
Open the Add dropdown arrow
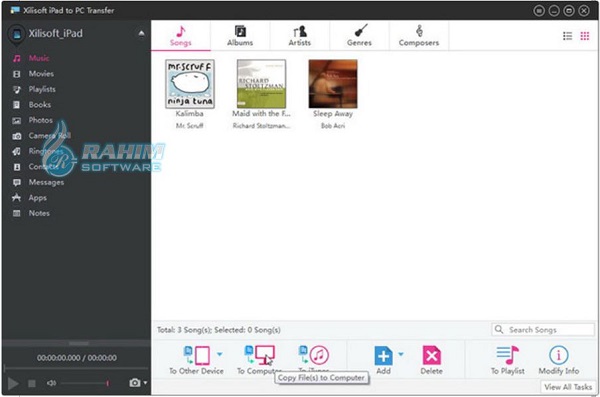pyautogui.click(x=401, y=354)
